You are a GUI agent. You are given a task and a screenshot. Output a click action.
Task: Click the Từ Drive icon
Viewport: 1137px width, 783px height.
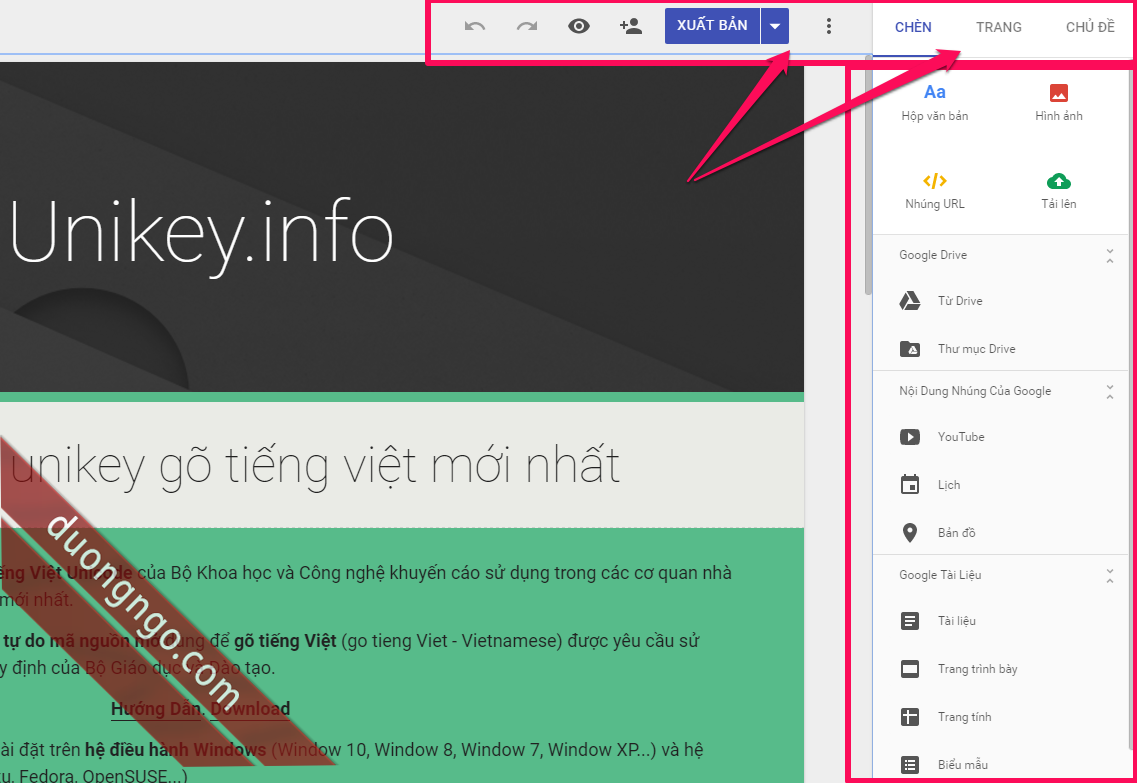click(x=910, y=301)
